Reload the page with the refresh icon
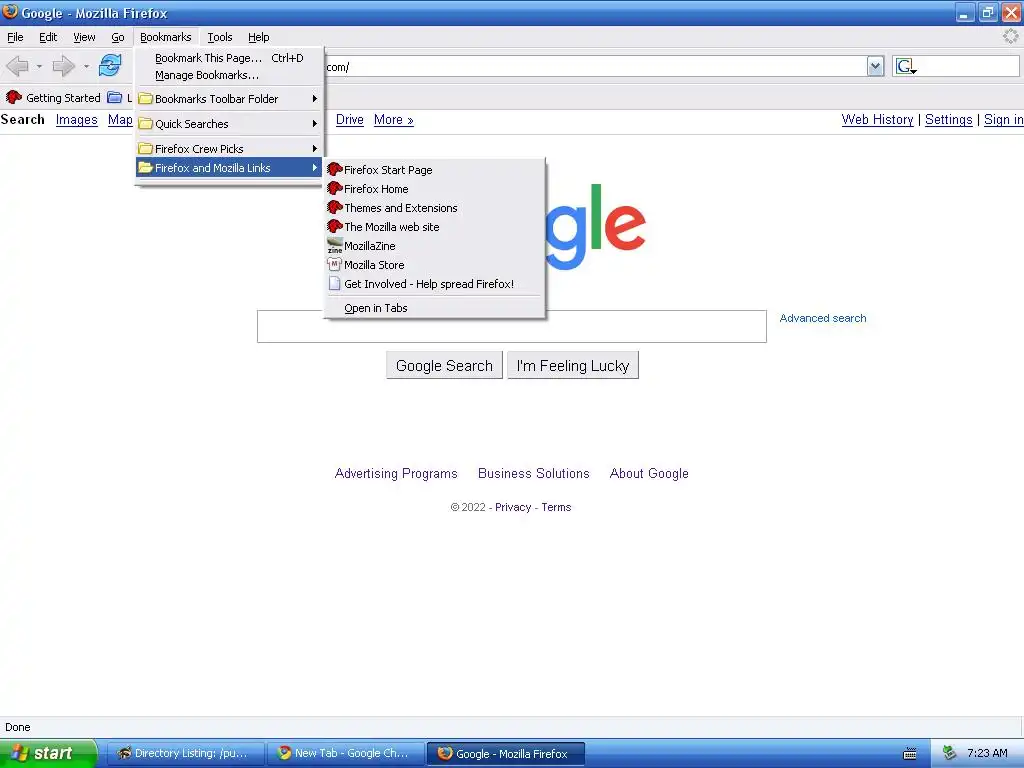Viewport: 1024px width, 768px height. (110, 65)
